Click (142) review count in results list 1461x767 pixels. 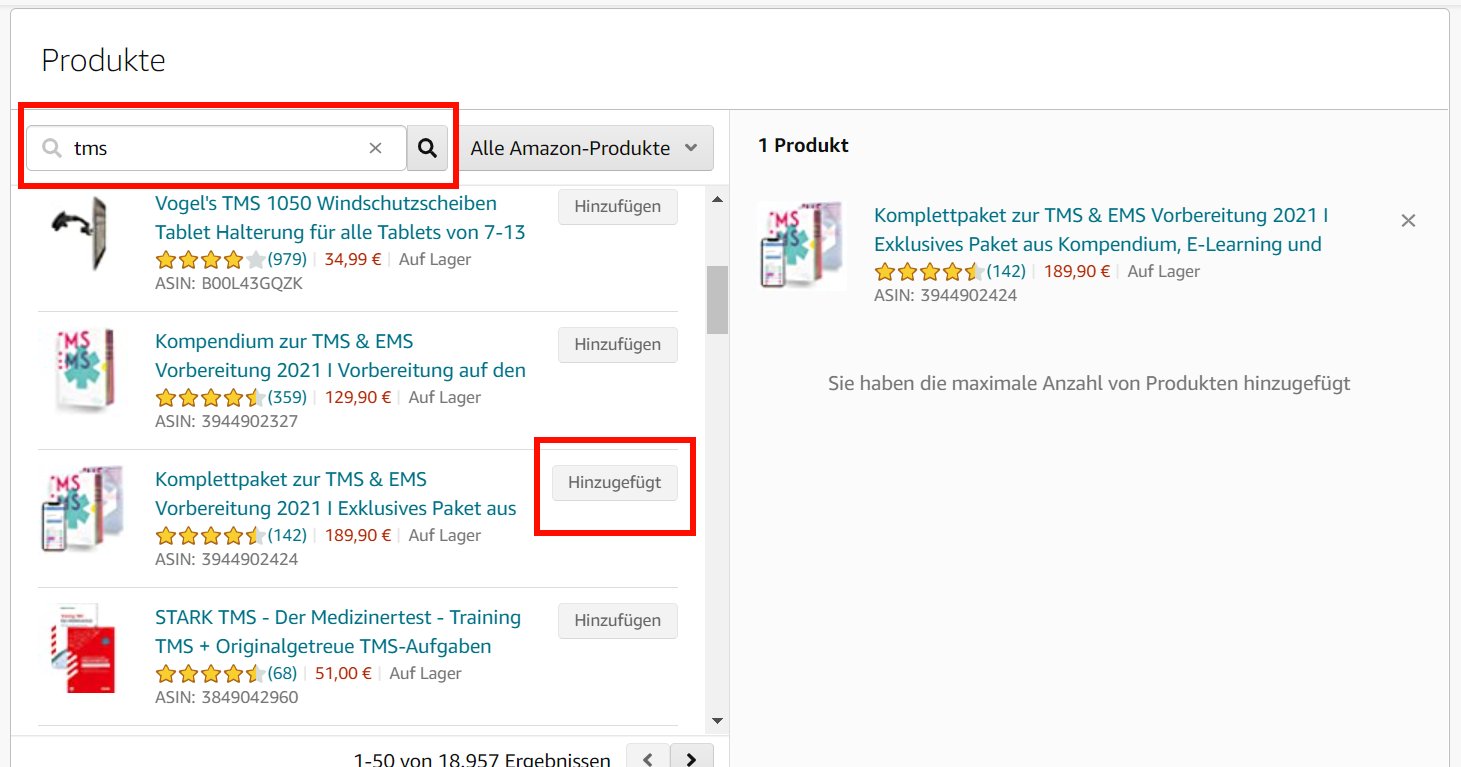287,536
